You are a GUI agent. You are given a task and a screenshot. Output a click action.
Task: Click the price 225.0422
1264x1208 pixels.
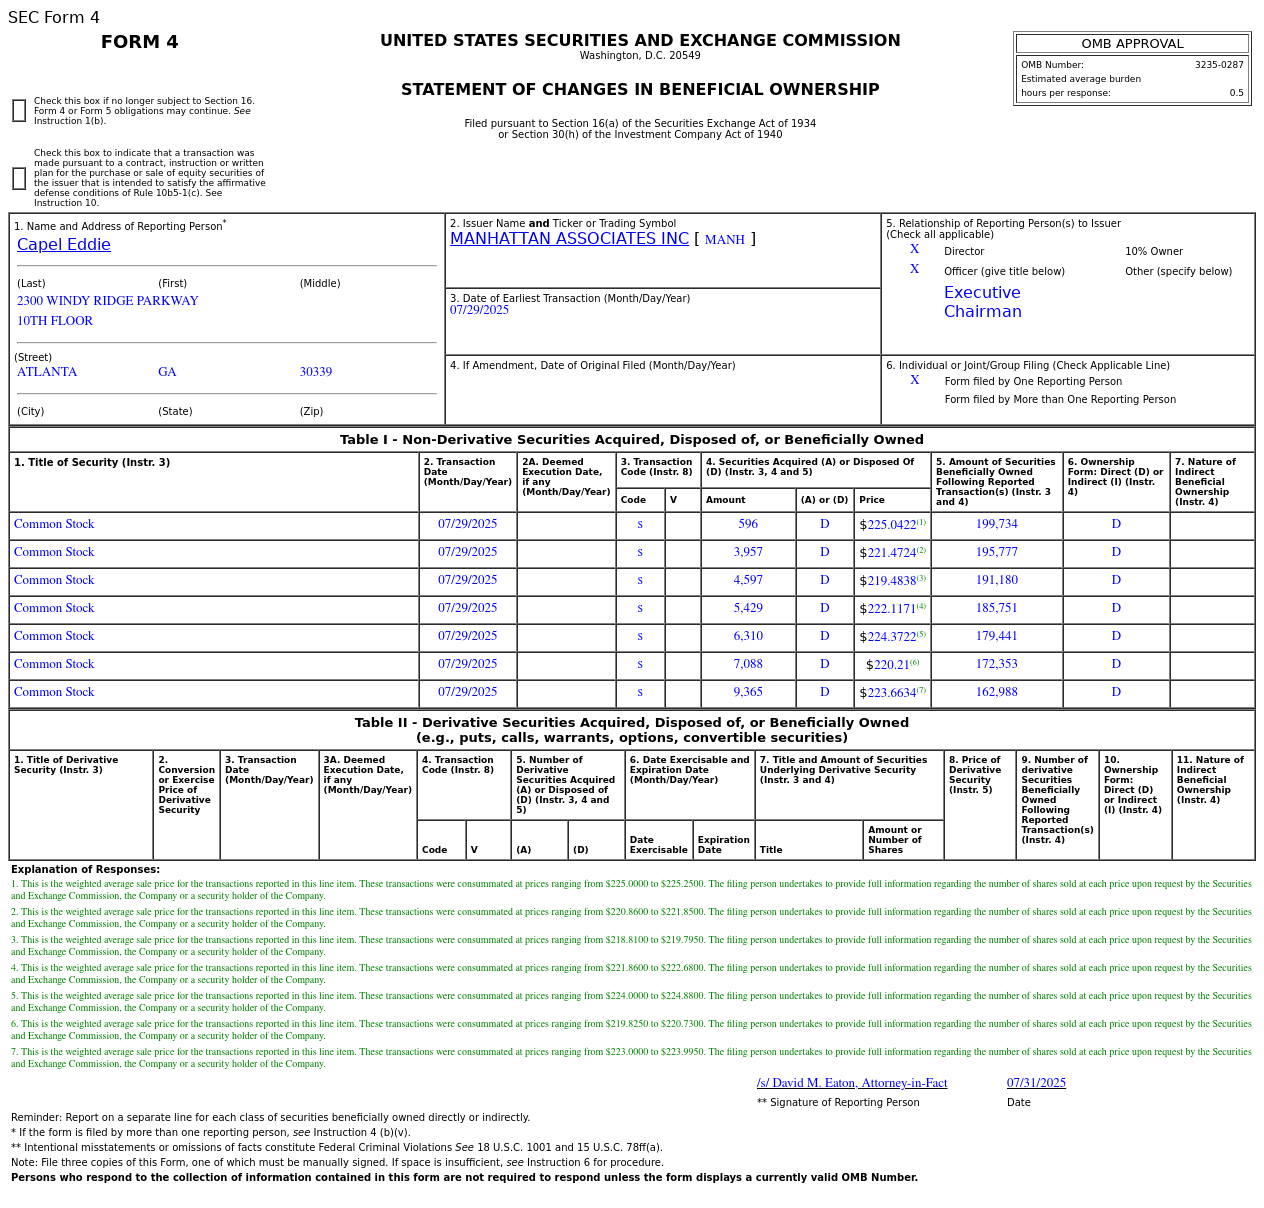coord(891,525)
